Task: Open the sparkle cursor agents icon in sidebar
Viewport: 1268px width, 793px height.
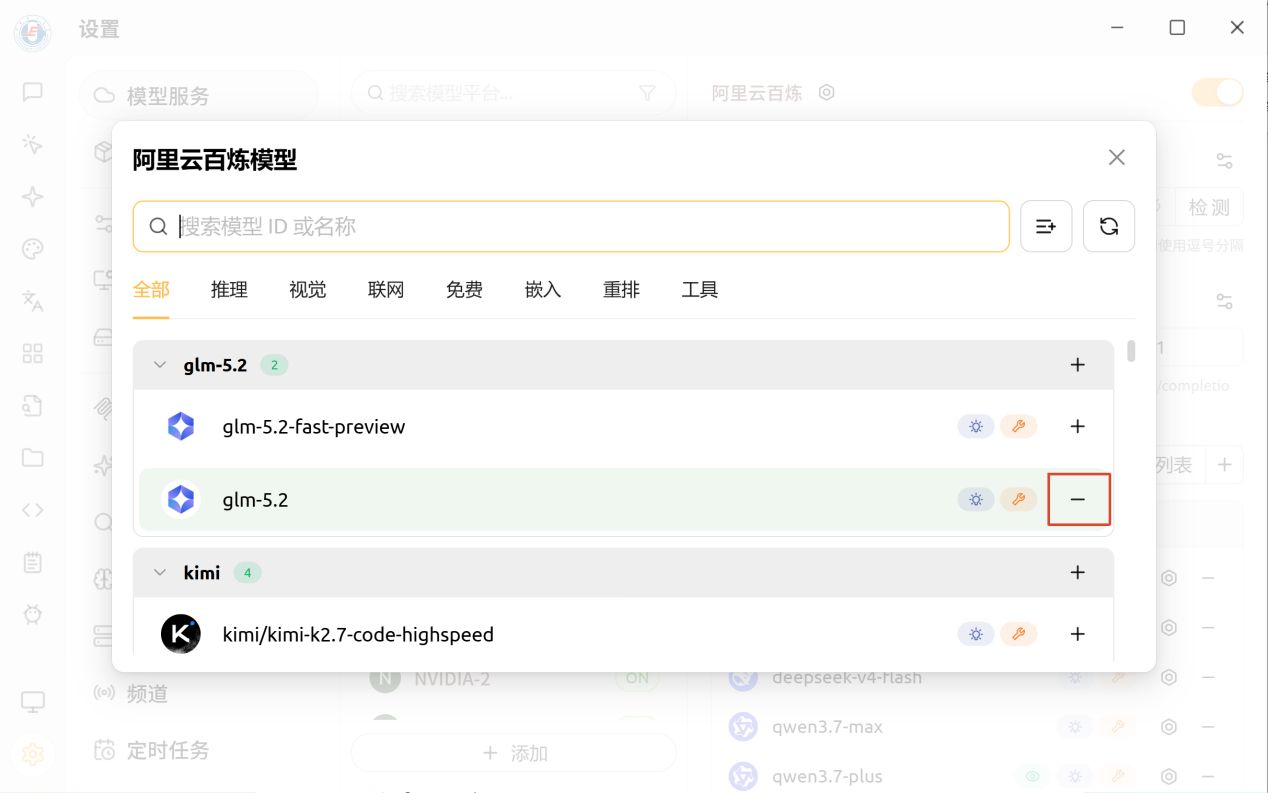Action: pos(33,145)
